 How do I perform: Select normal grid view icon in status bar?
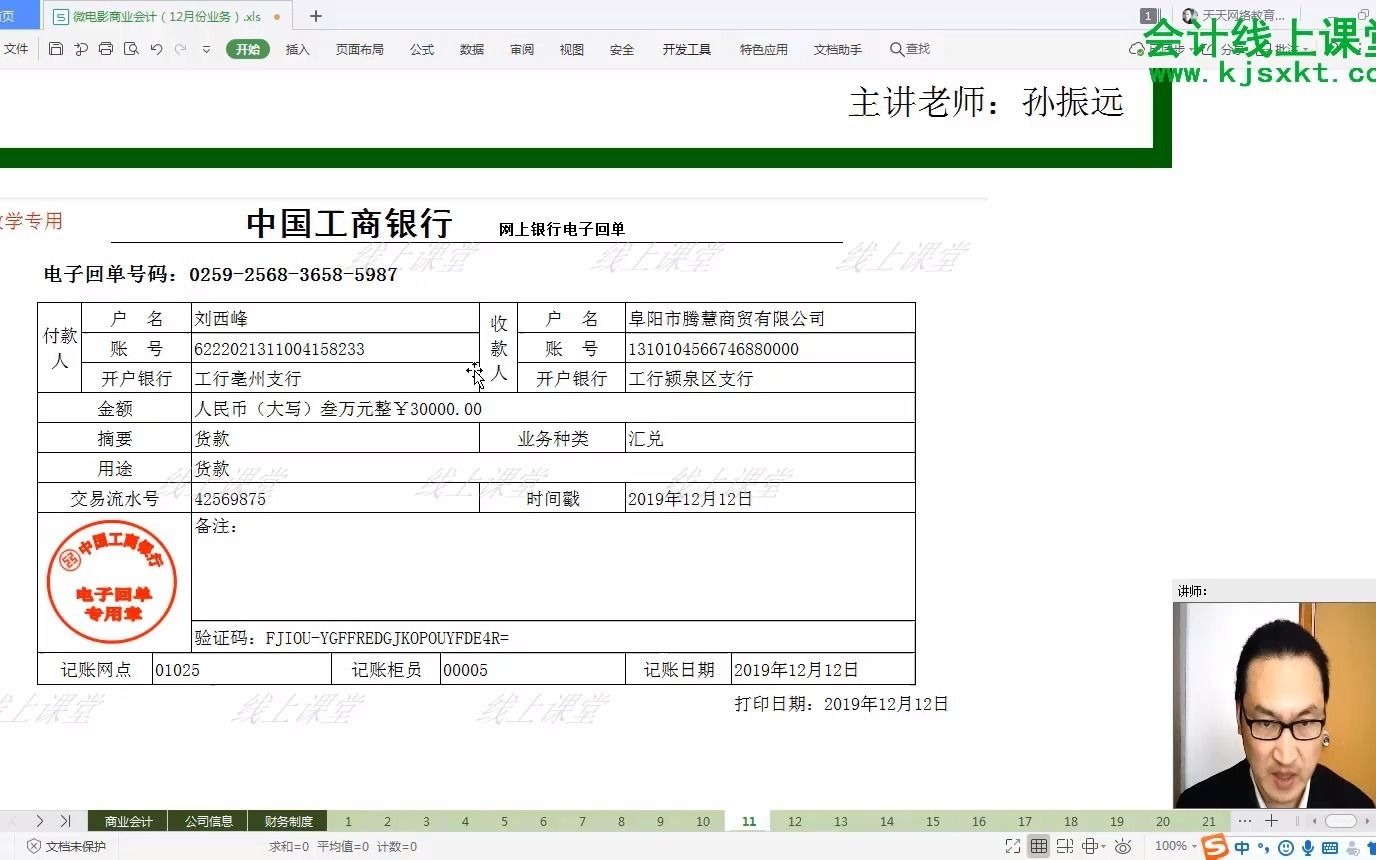[1039, 846]
